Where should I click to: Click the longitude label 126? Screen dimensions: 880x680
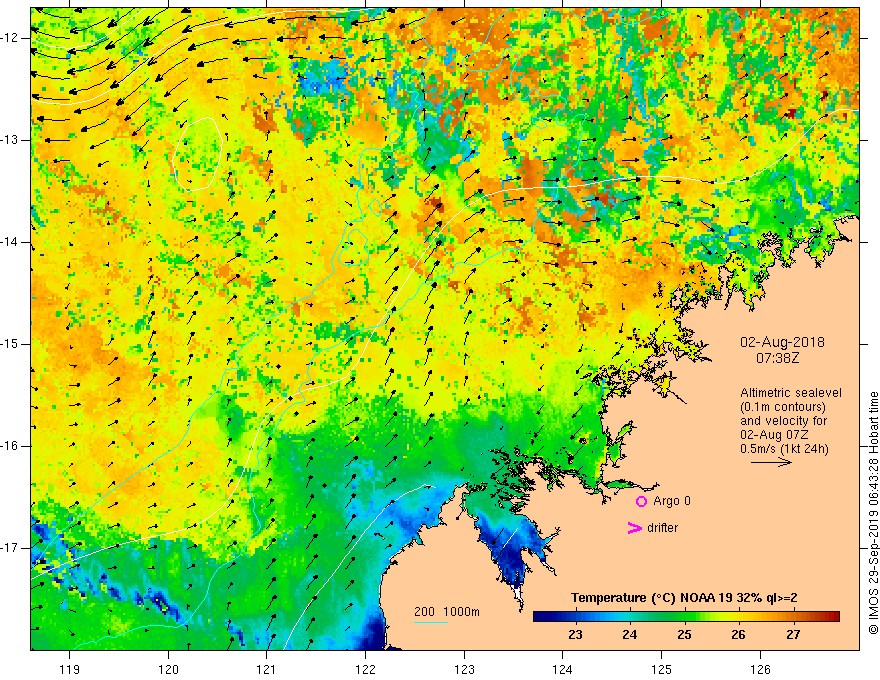(760, 669)
